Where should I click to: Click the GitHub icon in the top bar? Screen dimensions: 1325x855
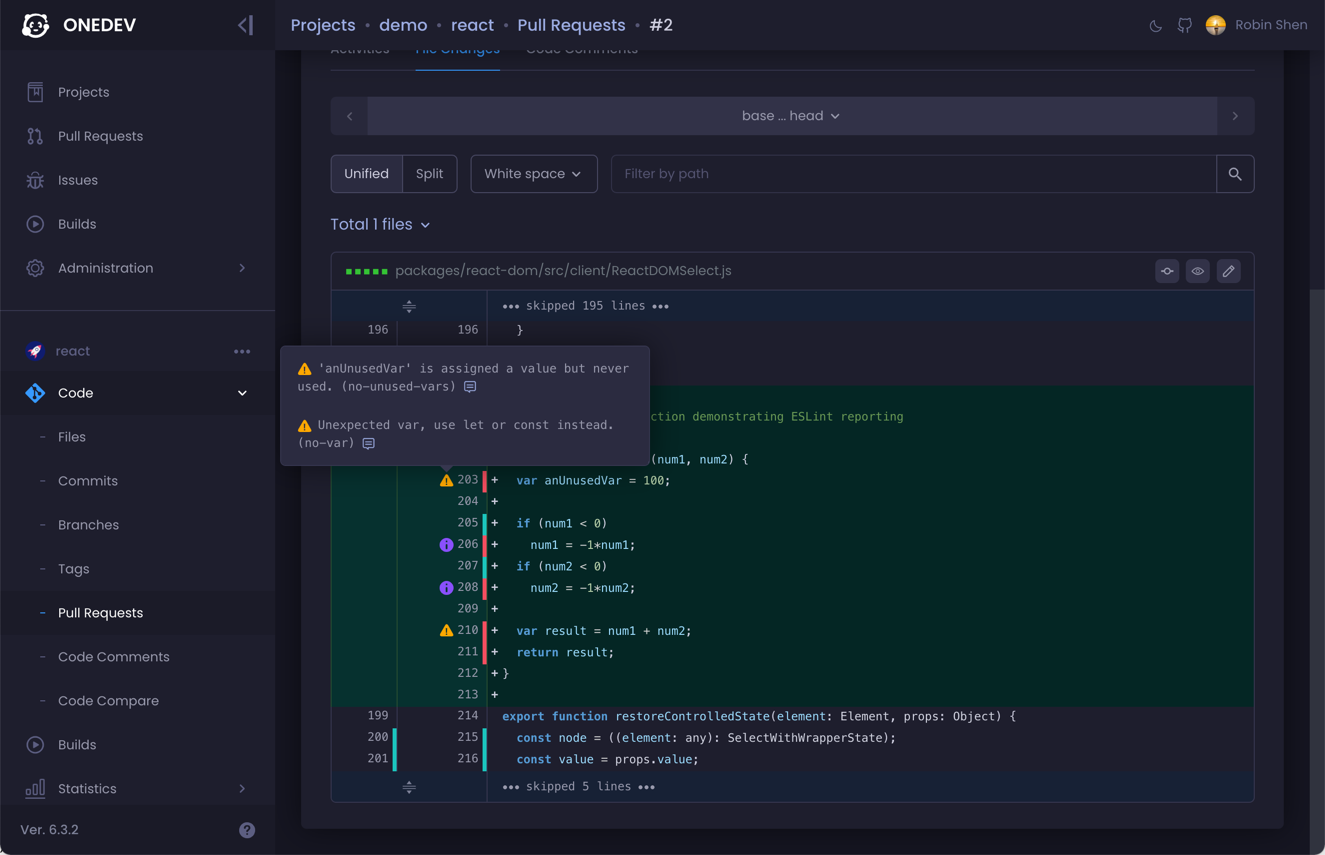tap(1185, 25)
